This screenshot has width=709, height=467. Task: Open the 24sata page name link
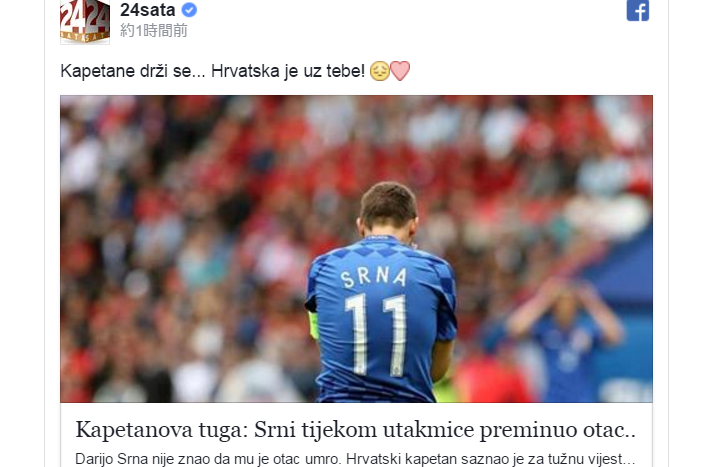point(148,10)
